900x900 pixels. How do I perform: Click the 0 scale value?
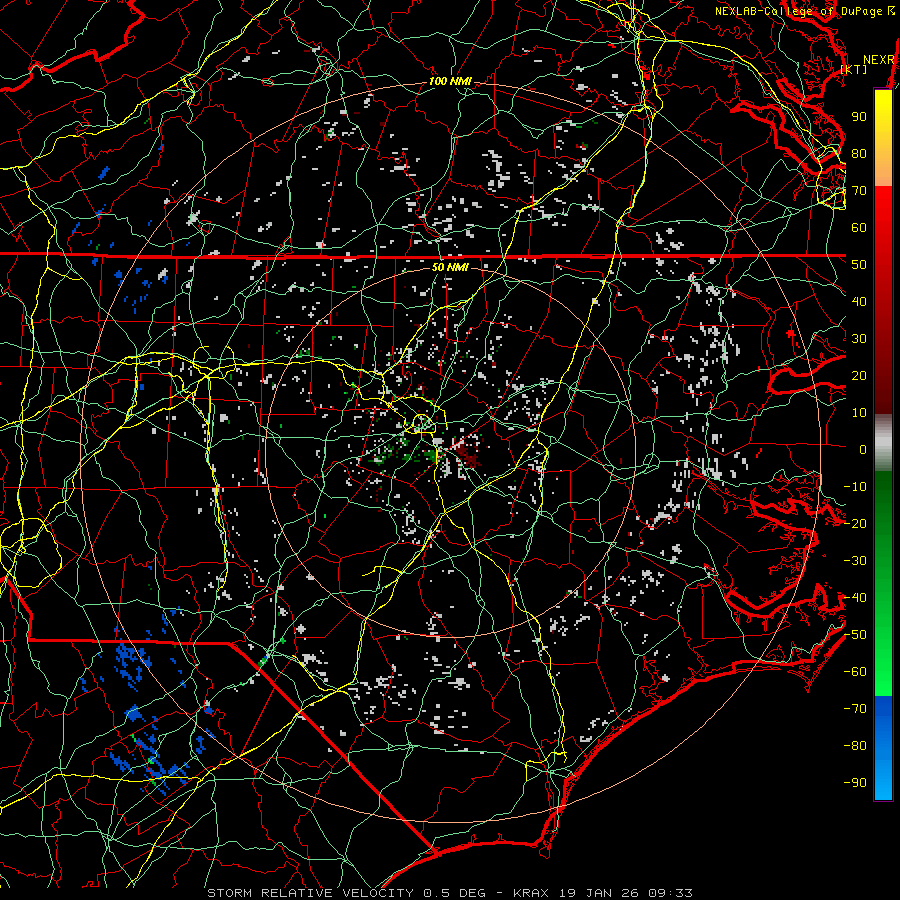click(863, 449)
